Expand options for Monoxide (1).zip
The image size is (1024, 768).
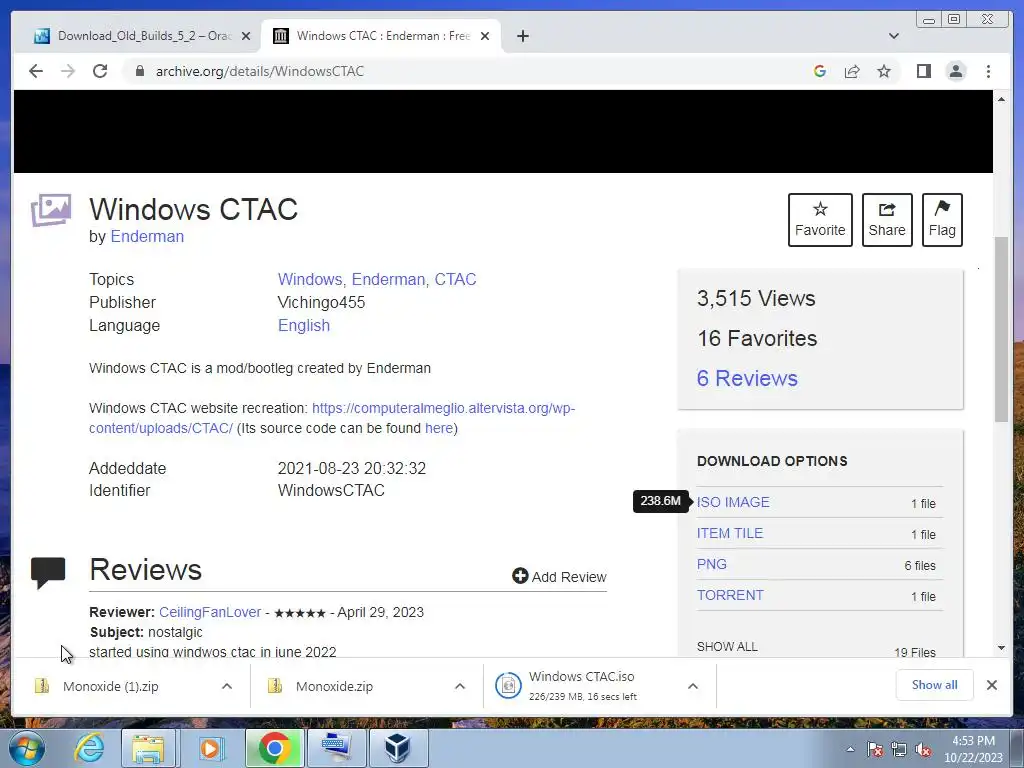[x=227, y=686]
